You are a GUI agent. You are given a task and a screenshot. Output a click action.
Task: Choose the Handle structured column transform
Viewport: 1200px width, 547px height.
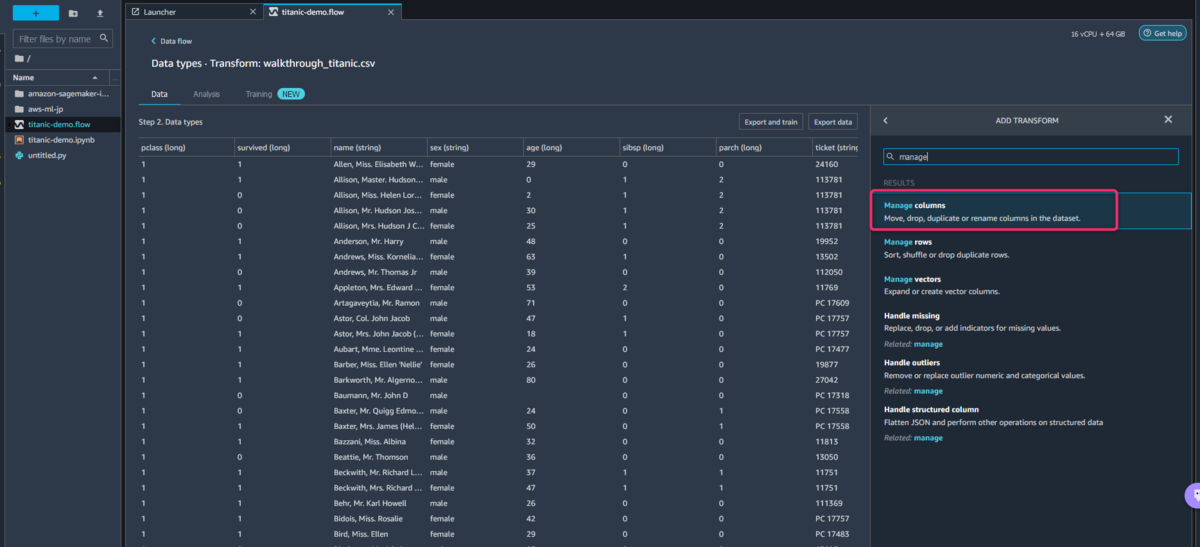[x=1030, y=423]
